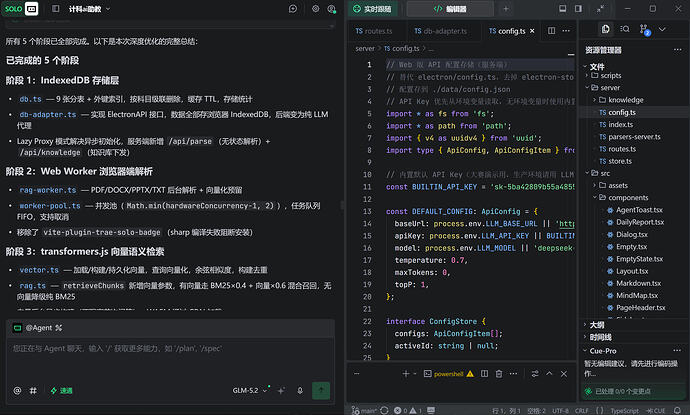Image resolution: width=690 pixels, height=415 pixels.
Task: Open the rag-worker.ts link in chat
Action: [x=48, y=190]
